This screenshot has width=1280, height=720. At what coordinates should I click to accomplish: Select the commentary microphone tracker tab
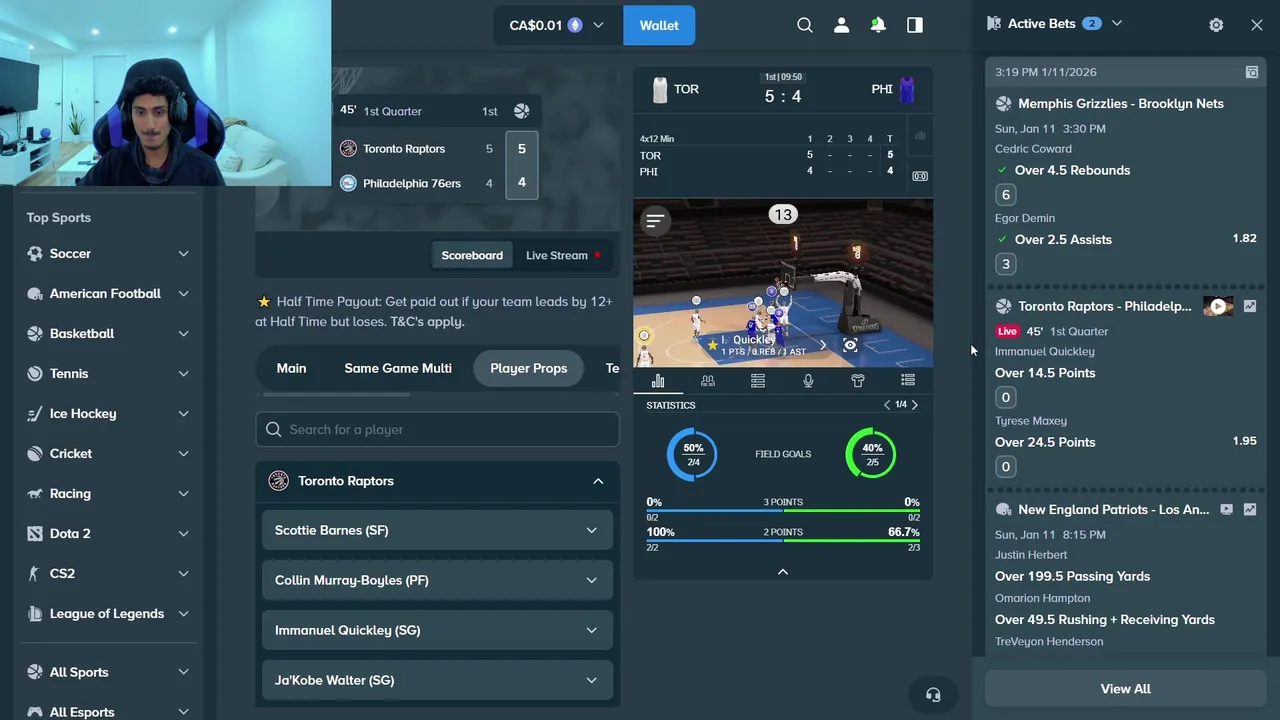tap(808, 380)
